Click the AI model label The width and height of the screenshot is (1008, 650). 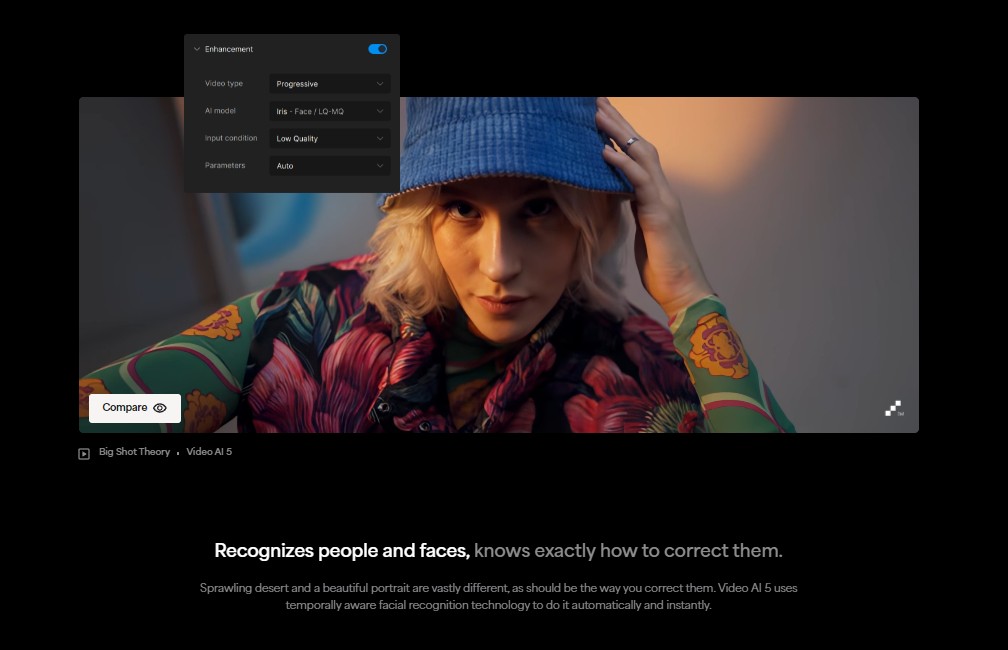[220, 111]
